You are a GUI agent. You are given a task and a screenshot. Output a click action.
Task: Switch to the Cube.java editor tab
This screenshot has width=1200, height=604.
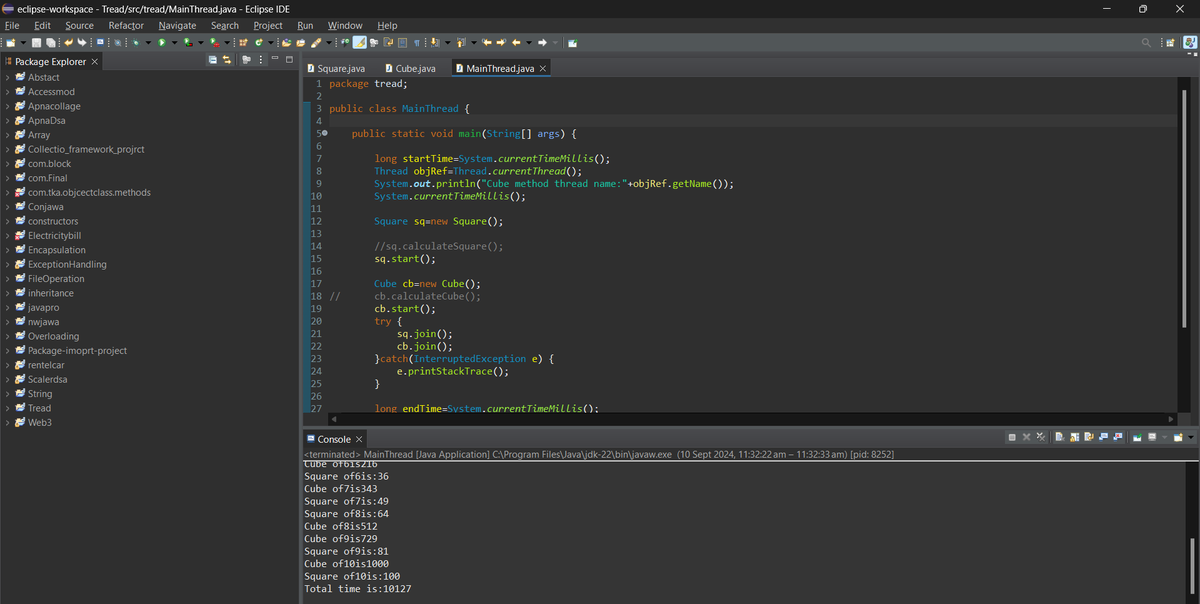point(415,68)
